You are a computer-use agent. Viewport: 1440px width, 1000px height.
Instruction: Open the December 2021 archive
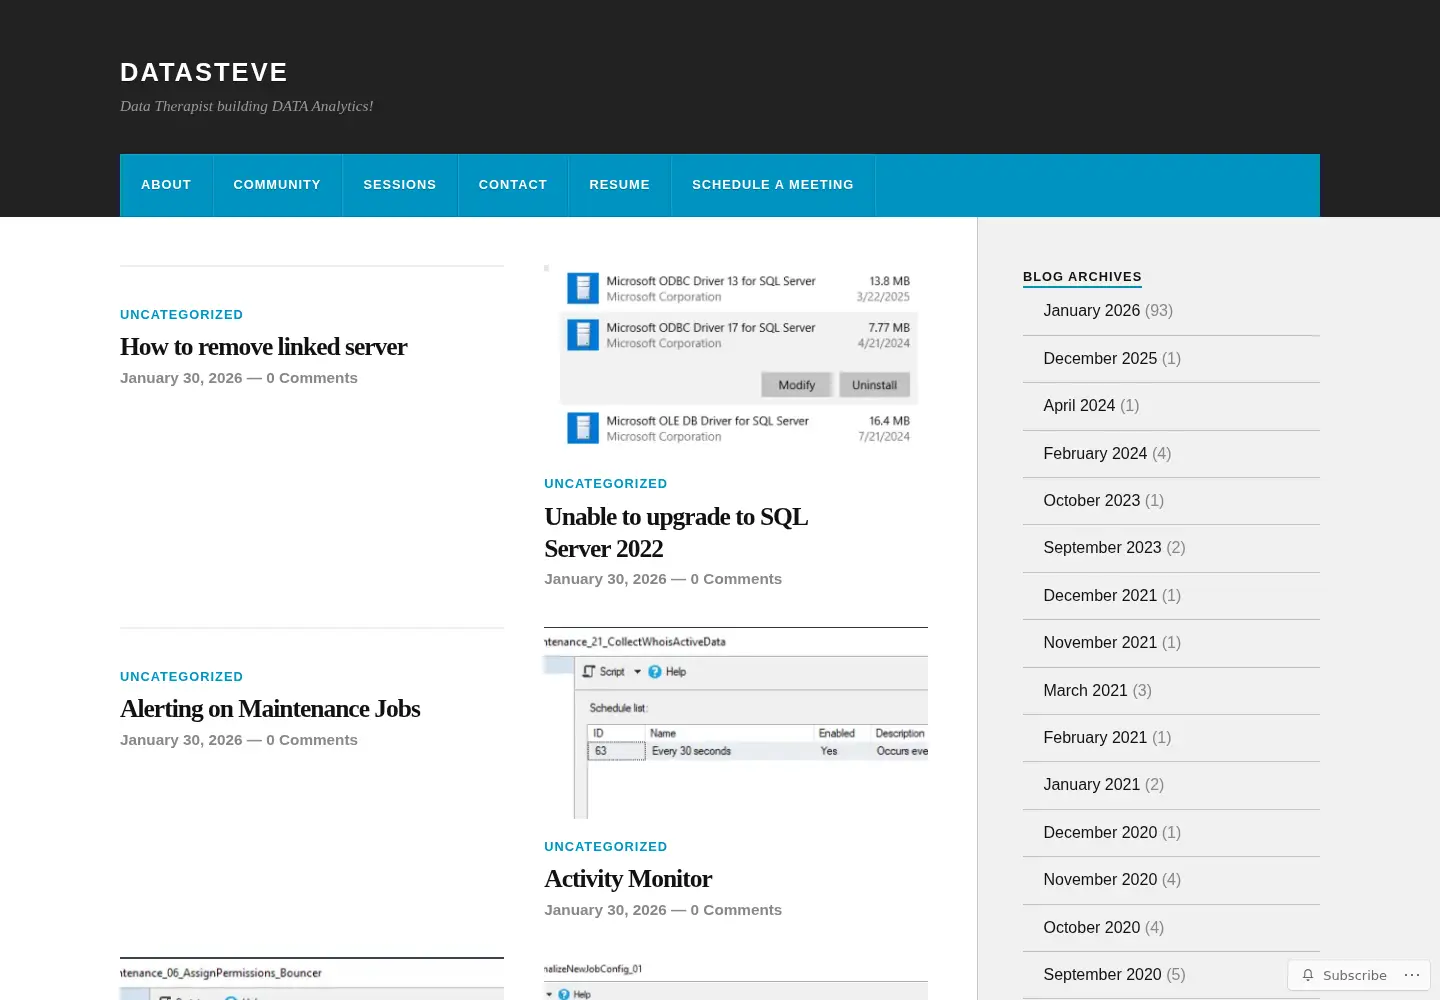[1100, 596]
